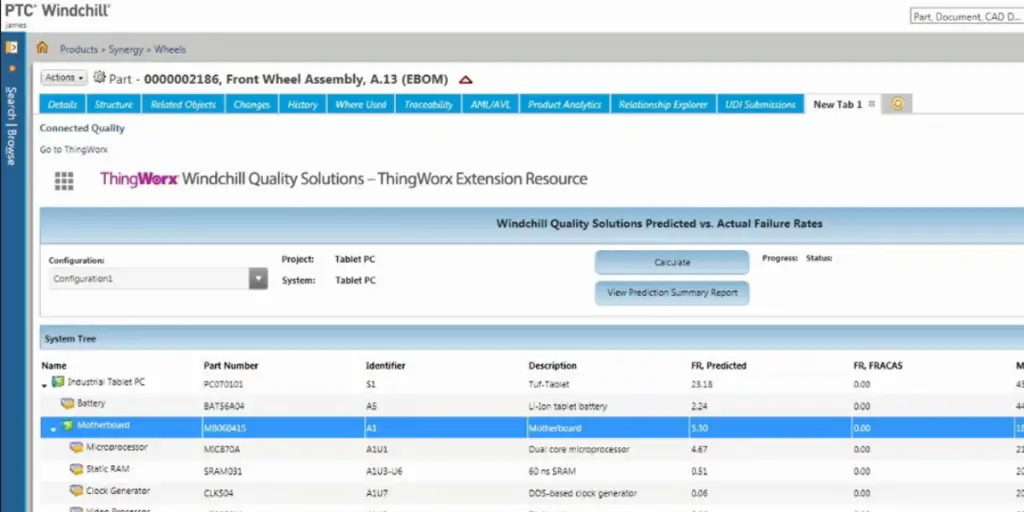The image size is (1024, 512).
Task: Click part number PC070101 cell
Action: pyautogui.click(x=223, y=384)
